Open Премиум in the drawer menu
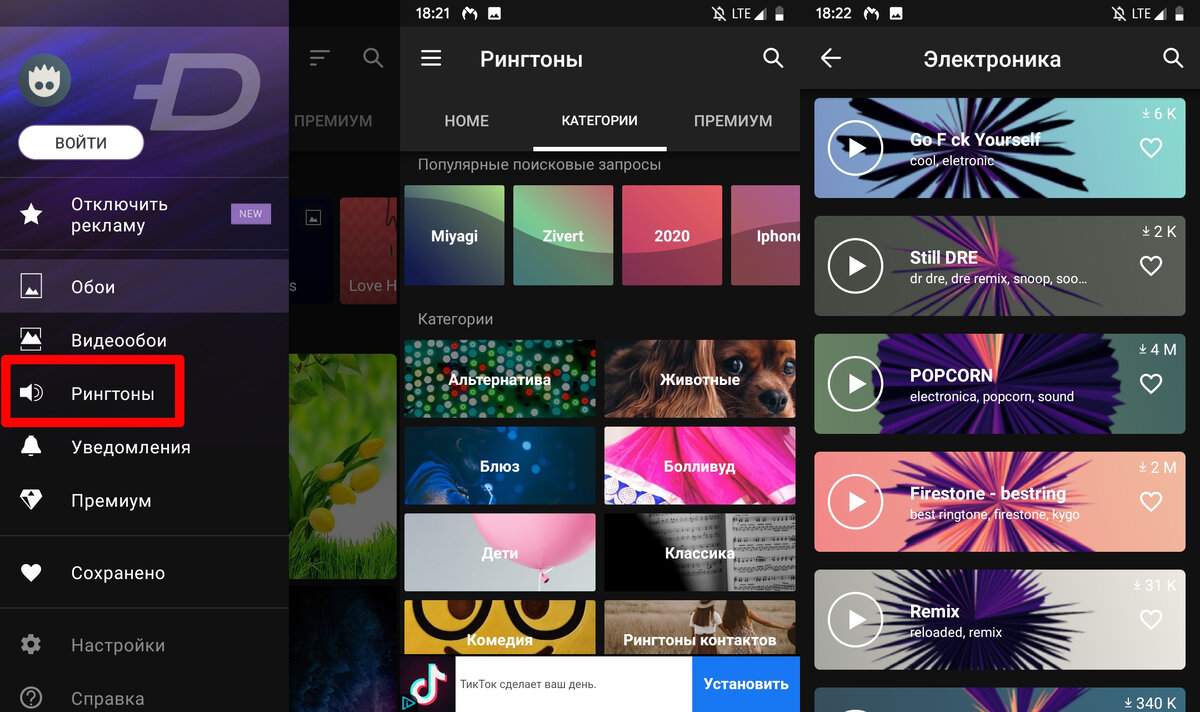 click(x=144, y=500)
